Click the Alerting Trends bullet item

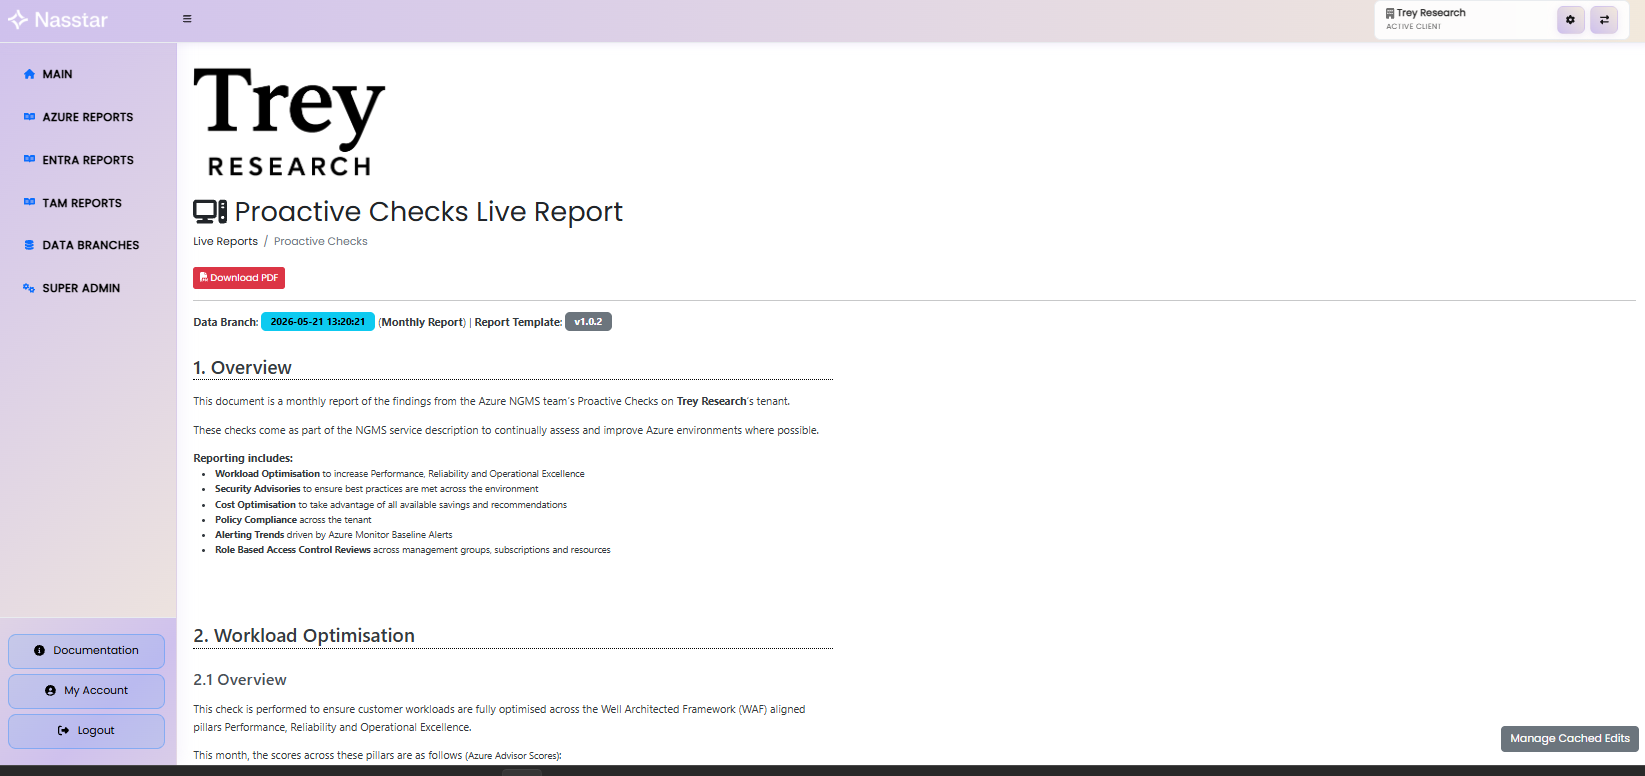(334, 535)
